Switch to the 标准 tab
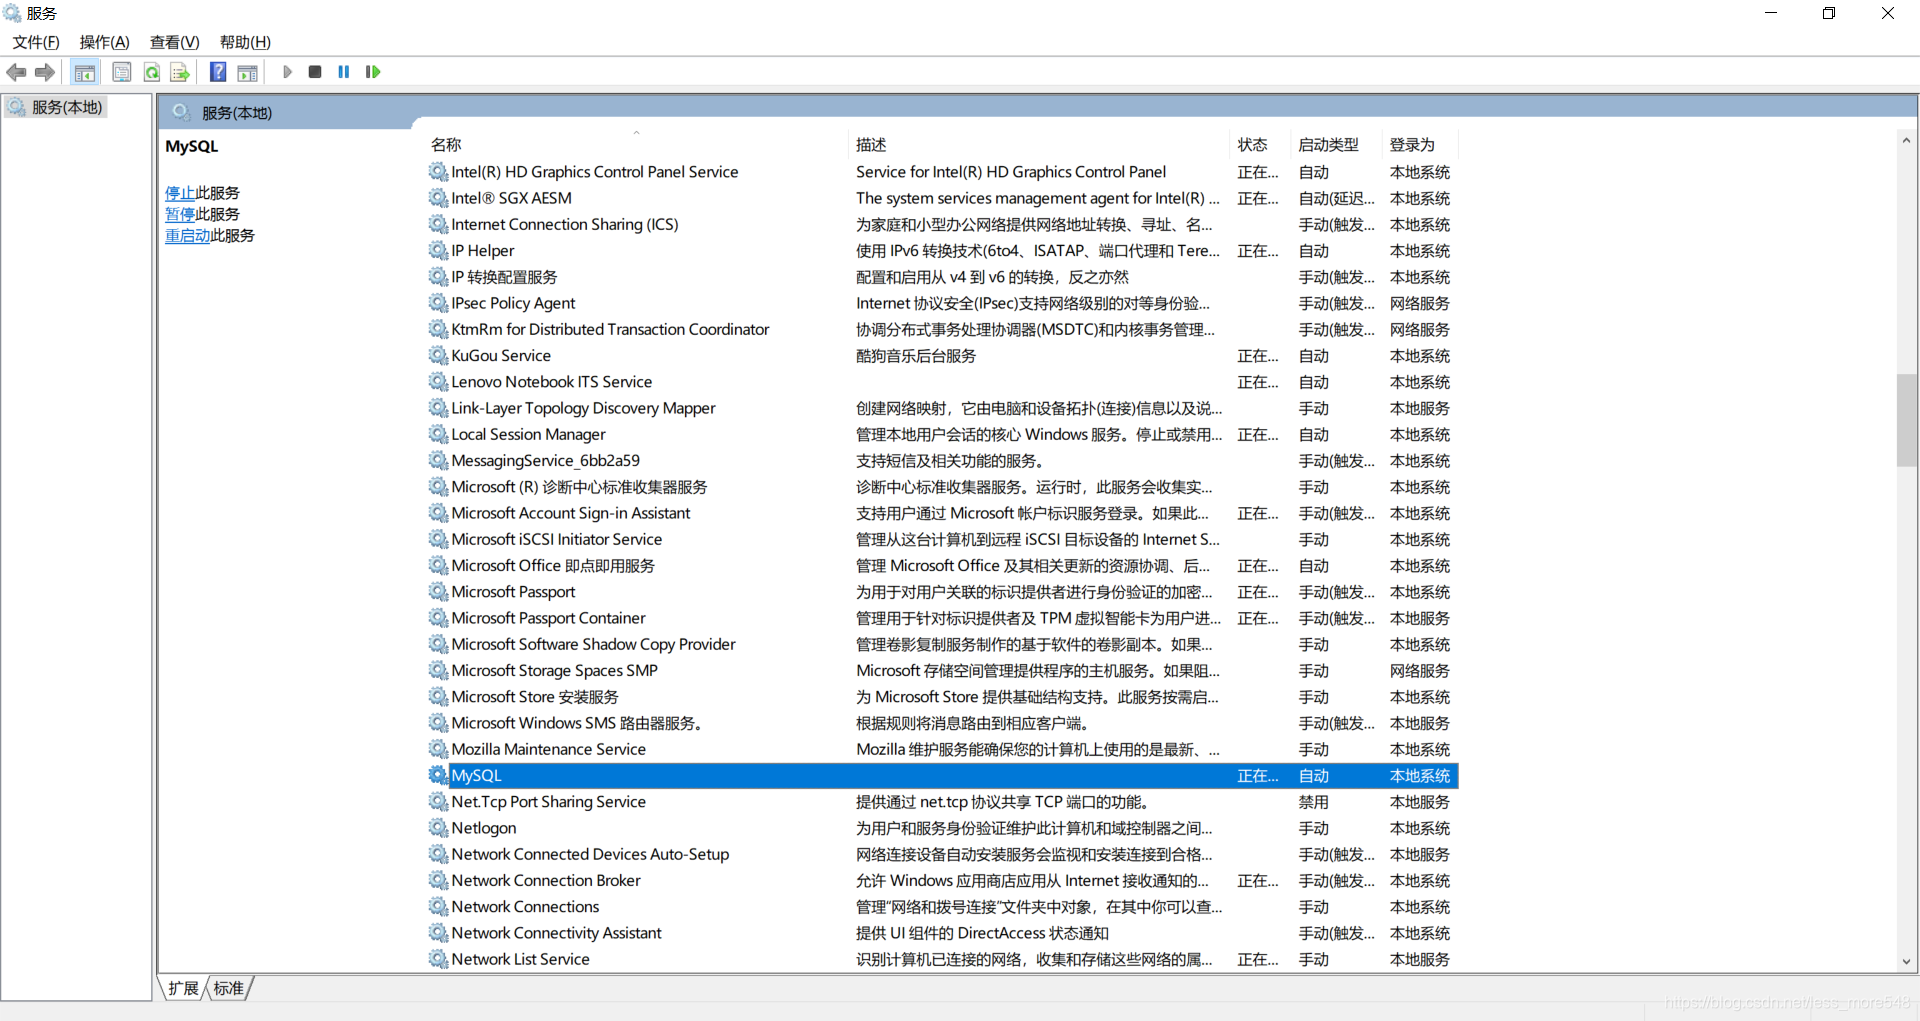1920x1021 pixels. tap(229, 988)
